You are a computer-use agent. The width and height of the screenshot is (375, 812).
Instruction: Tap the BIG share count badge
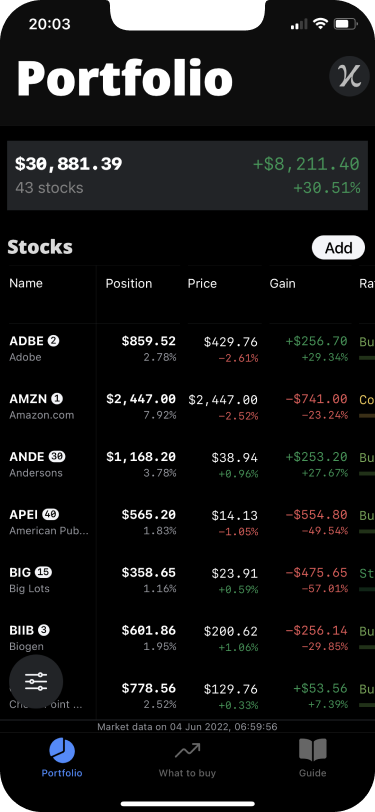click(44, 572)
